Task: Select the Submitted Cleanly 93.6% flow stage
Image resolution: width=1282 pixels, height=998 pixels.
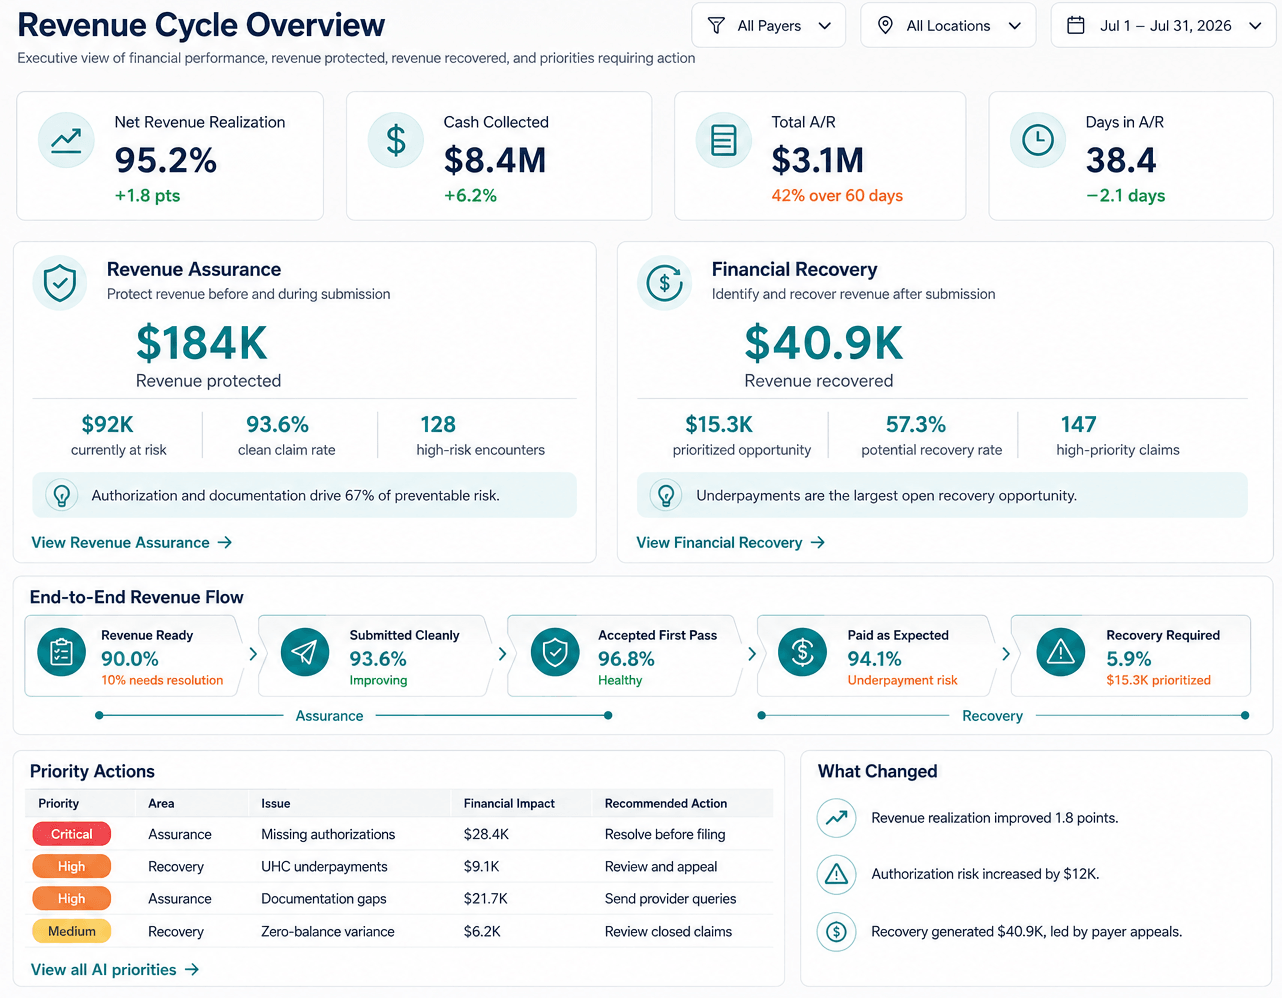Action: coord(376,656)
